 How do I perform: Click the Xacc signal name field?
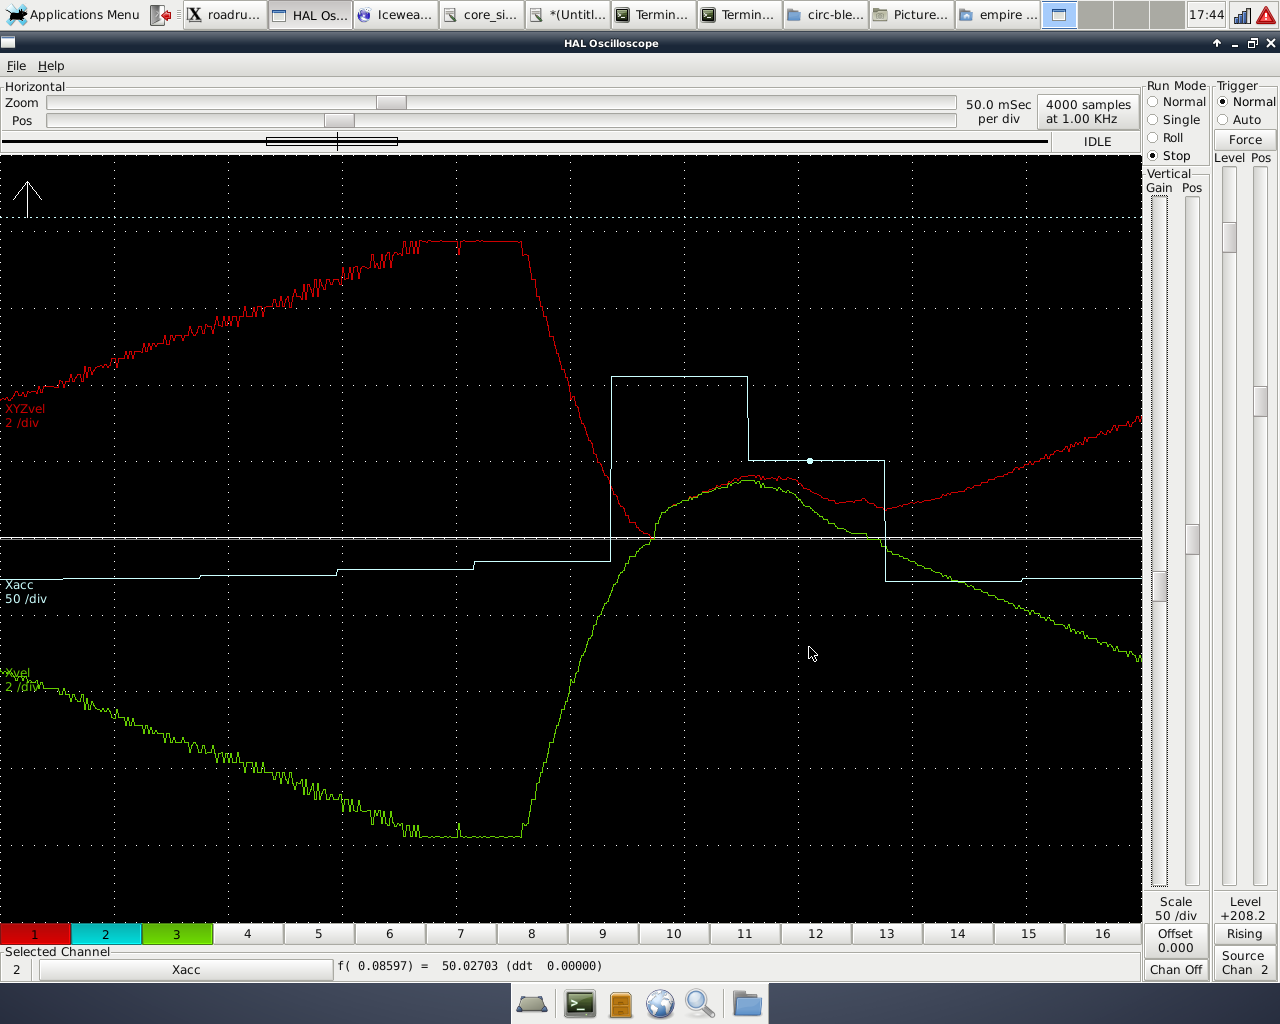pyautogui.click(x=186, y=969)
